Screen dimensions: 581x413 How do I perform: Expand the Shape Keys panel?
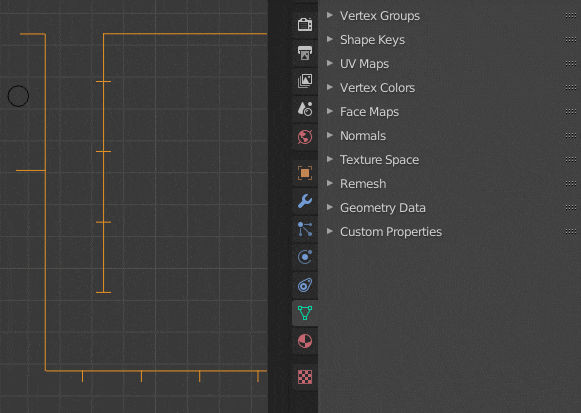(x=329, y=39)
